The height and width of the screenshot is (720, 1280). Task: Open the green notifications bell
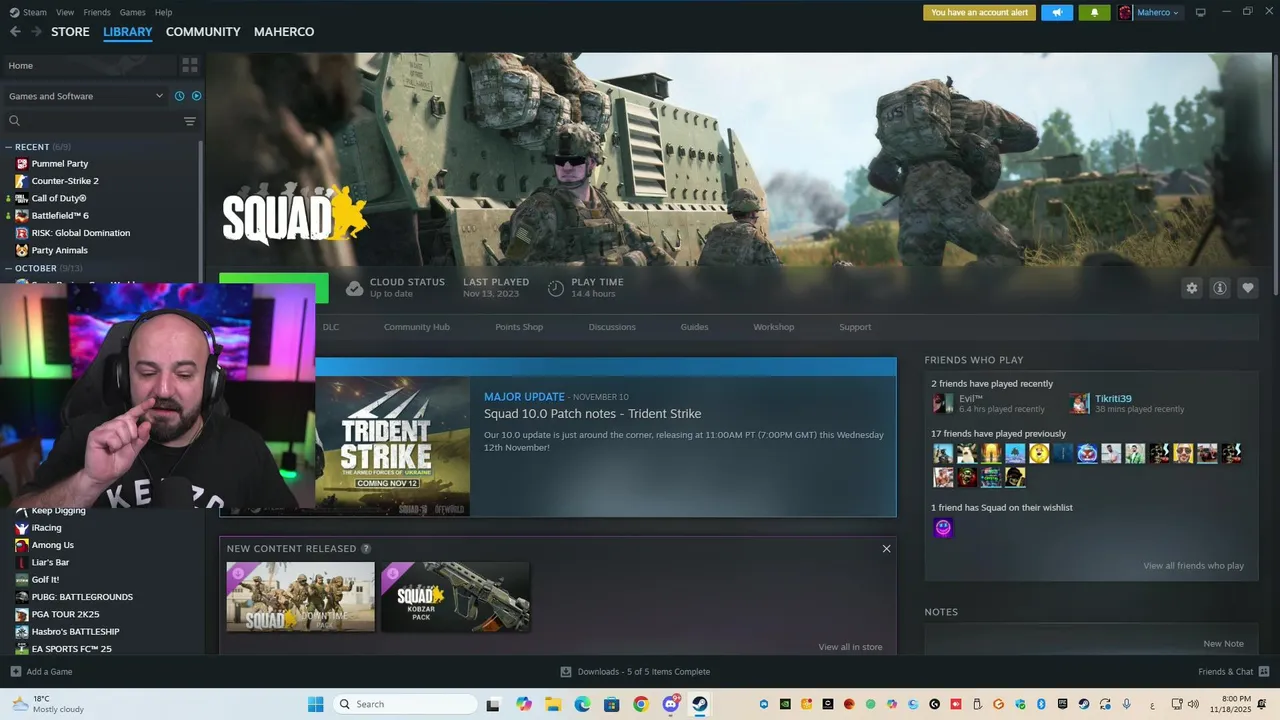(1094, 13)
